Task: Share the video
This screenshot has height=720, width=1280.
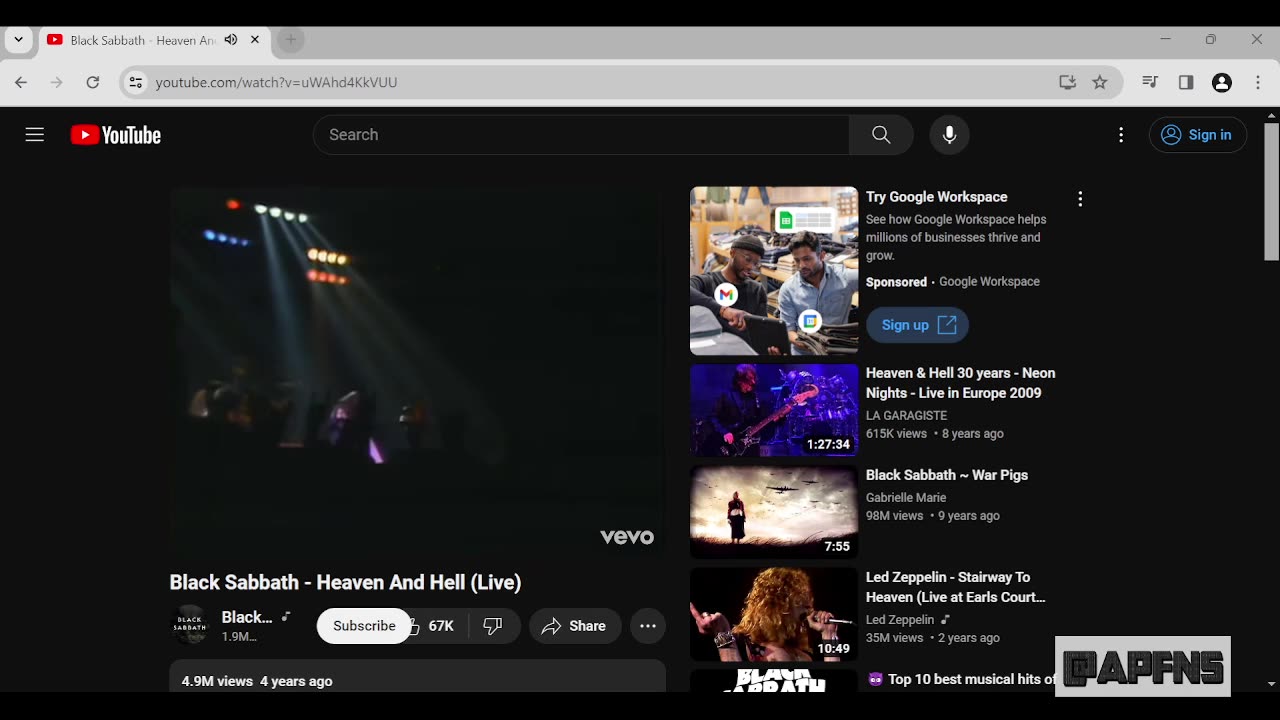Action: pyautogui.click(x=575, y=625)
